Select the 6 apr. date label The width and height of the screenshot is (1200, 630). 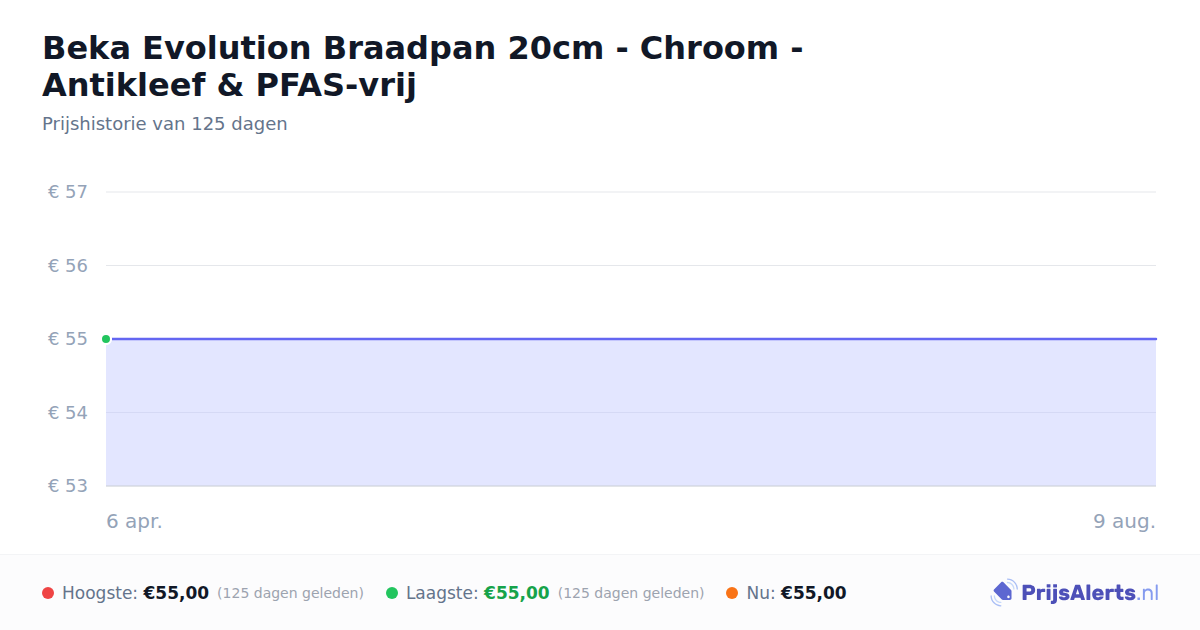[x=135, y=521]
